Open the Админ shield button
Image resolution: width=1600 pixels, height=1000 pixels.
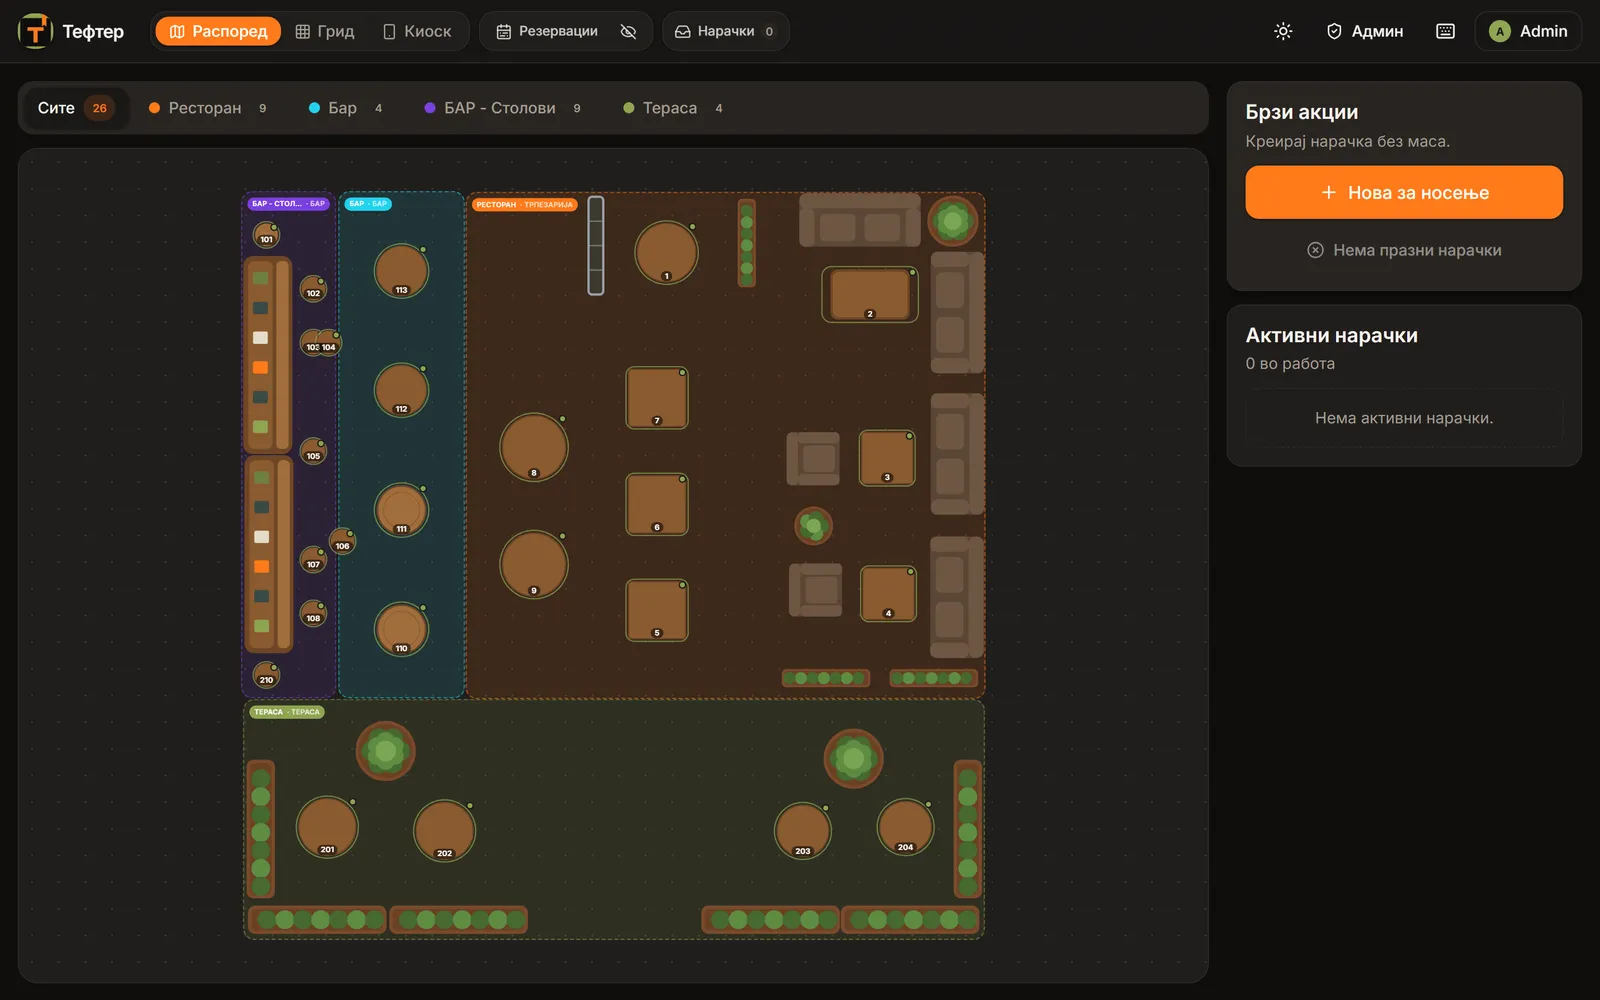point(1365,31)
